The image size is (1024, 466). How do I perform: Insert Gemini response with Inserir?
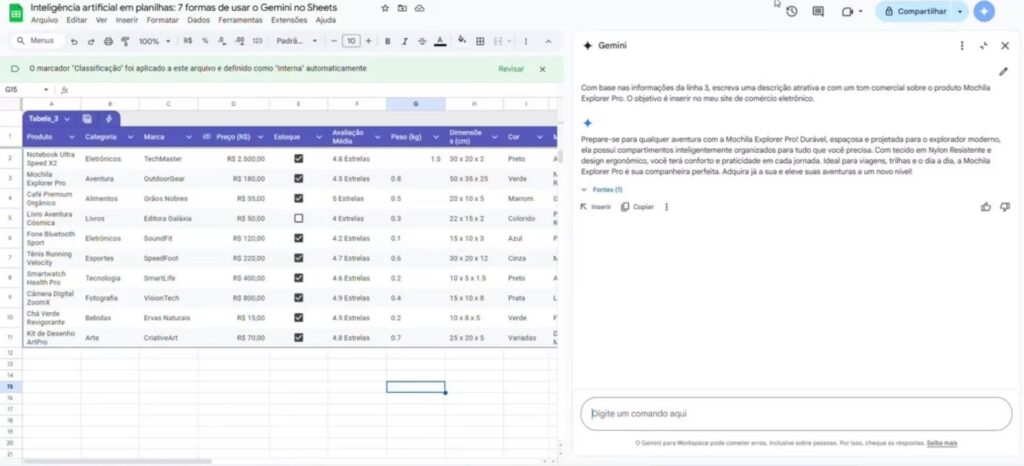(x=596, y=207)
